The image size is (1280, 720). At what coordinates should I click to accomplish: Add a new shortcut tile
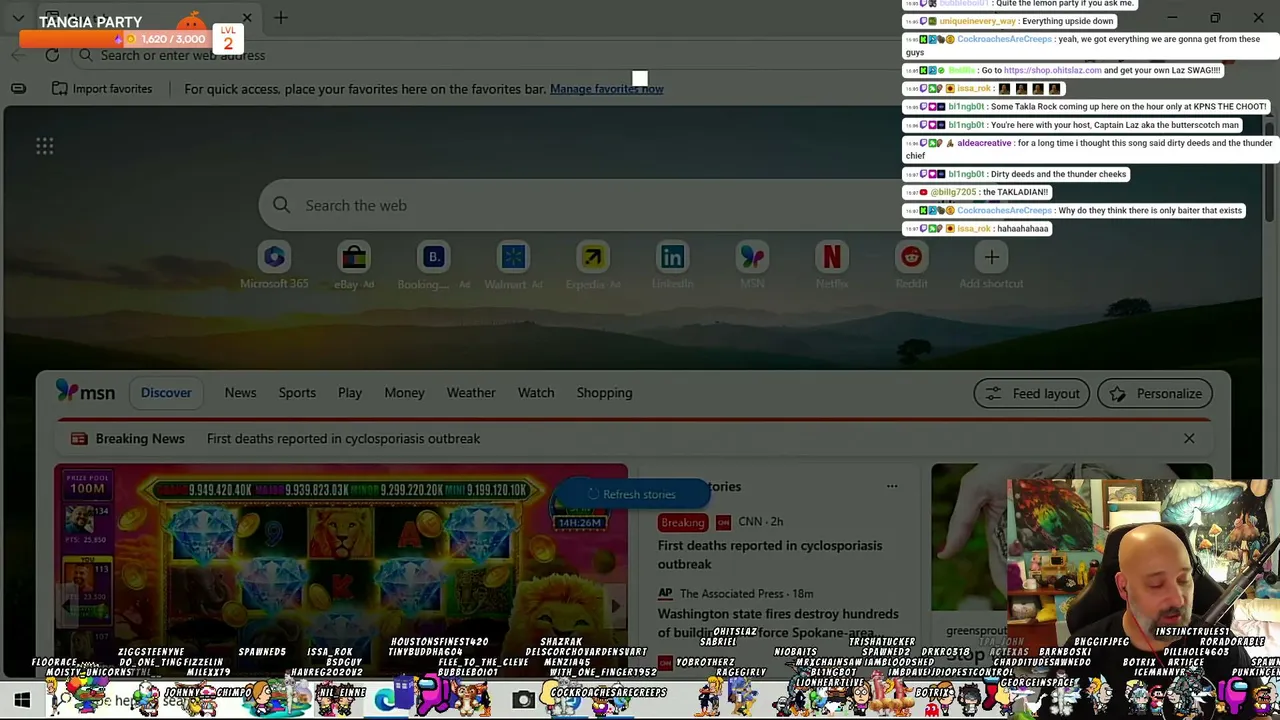point(991,266)
